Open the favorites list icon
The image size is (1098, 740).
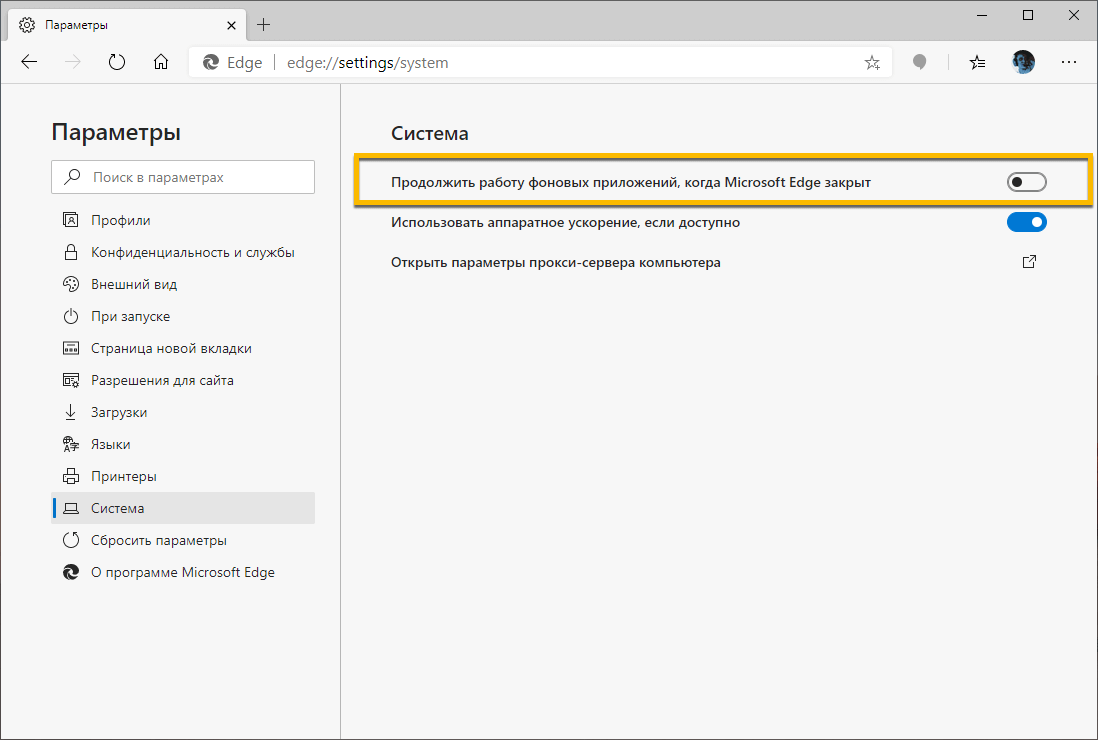977,62
